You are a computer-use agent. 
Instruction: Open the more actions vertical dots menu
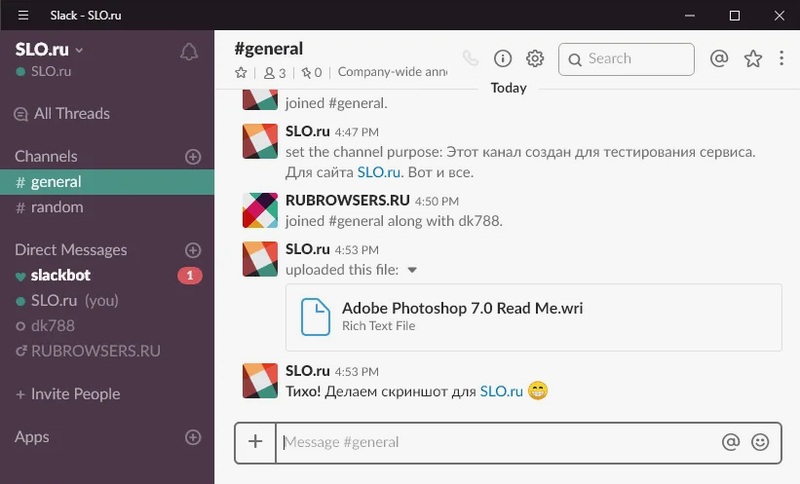tap(781, 59)
